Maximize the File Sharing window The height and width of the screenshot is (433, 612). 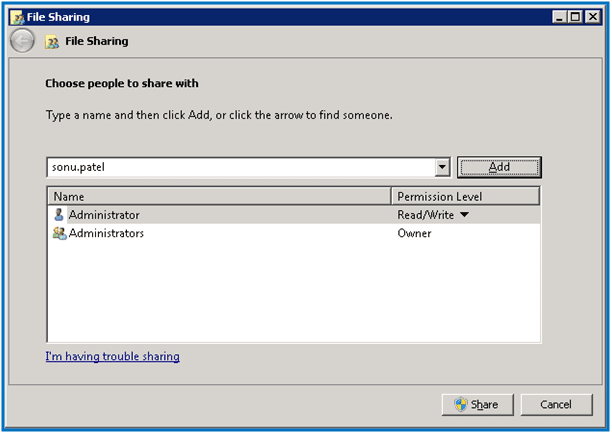point(576,17)
